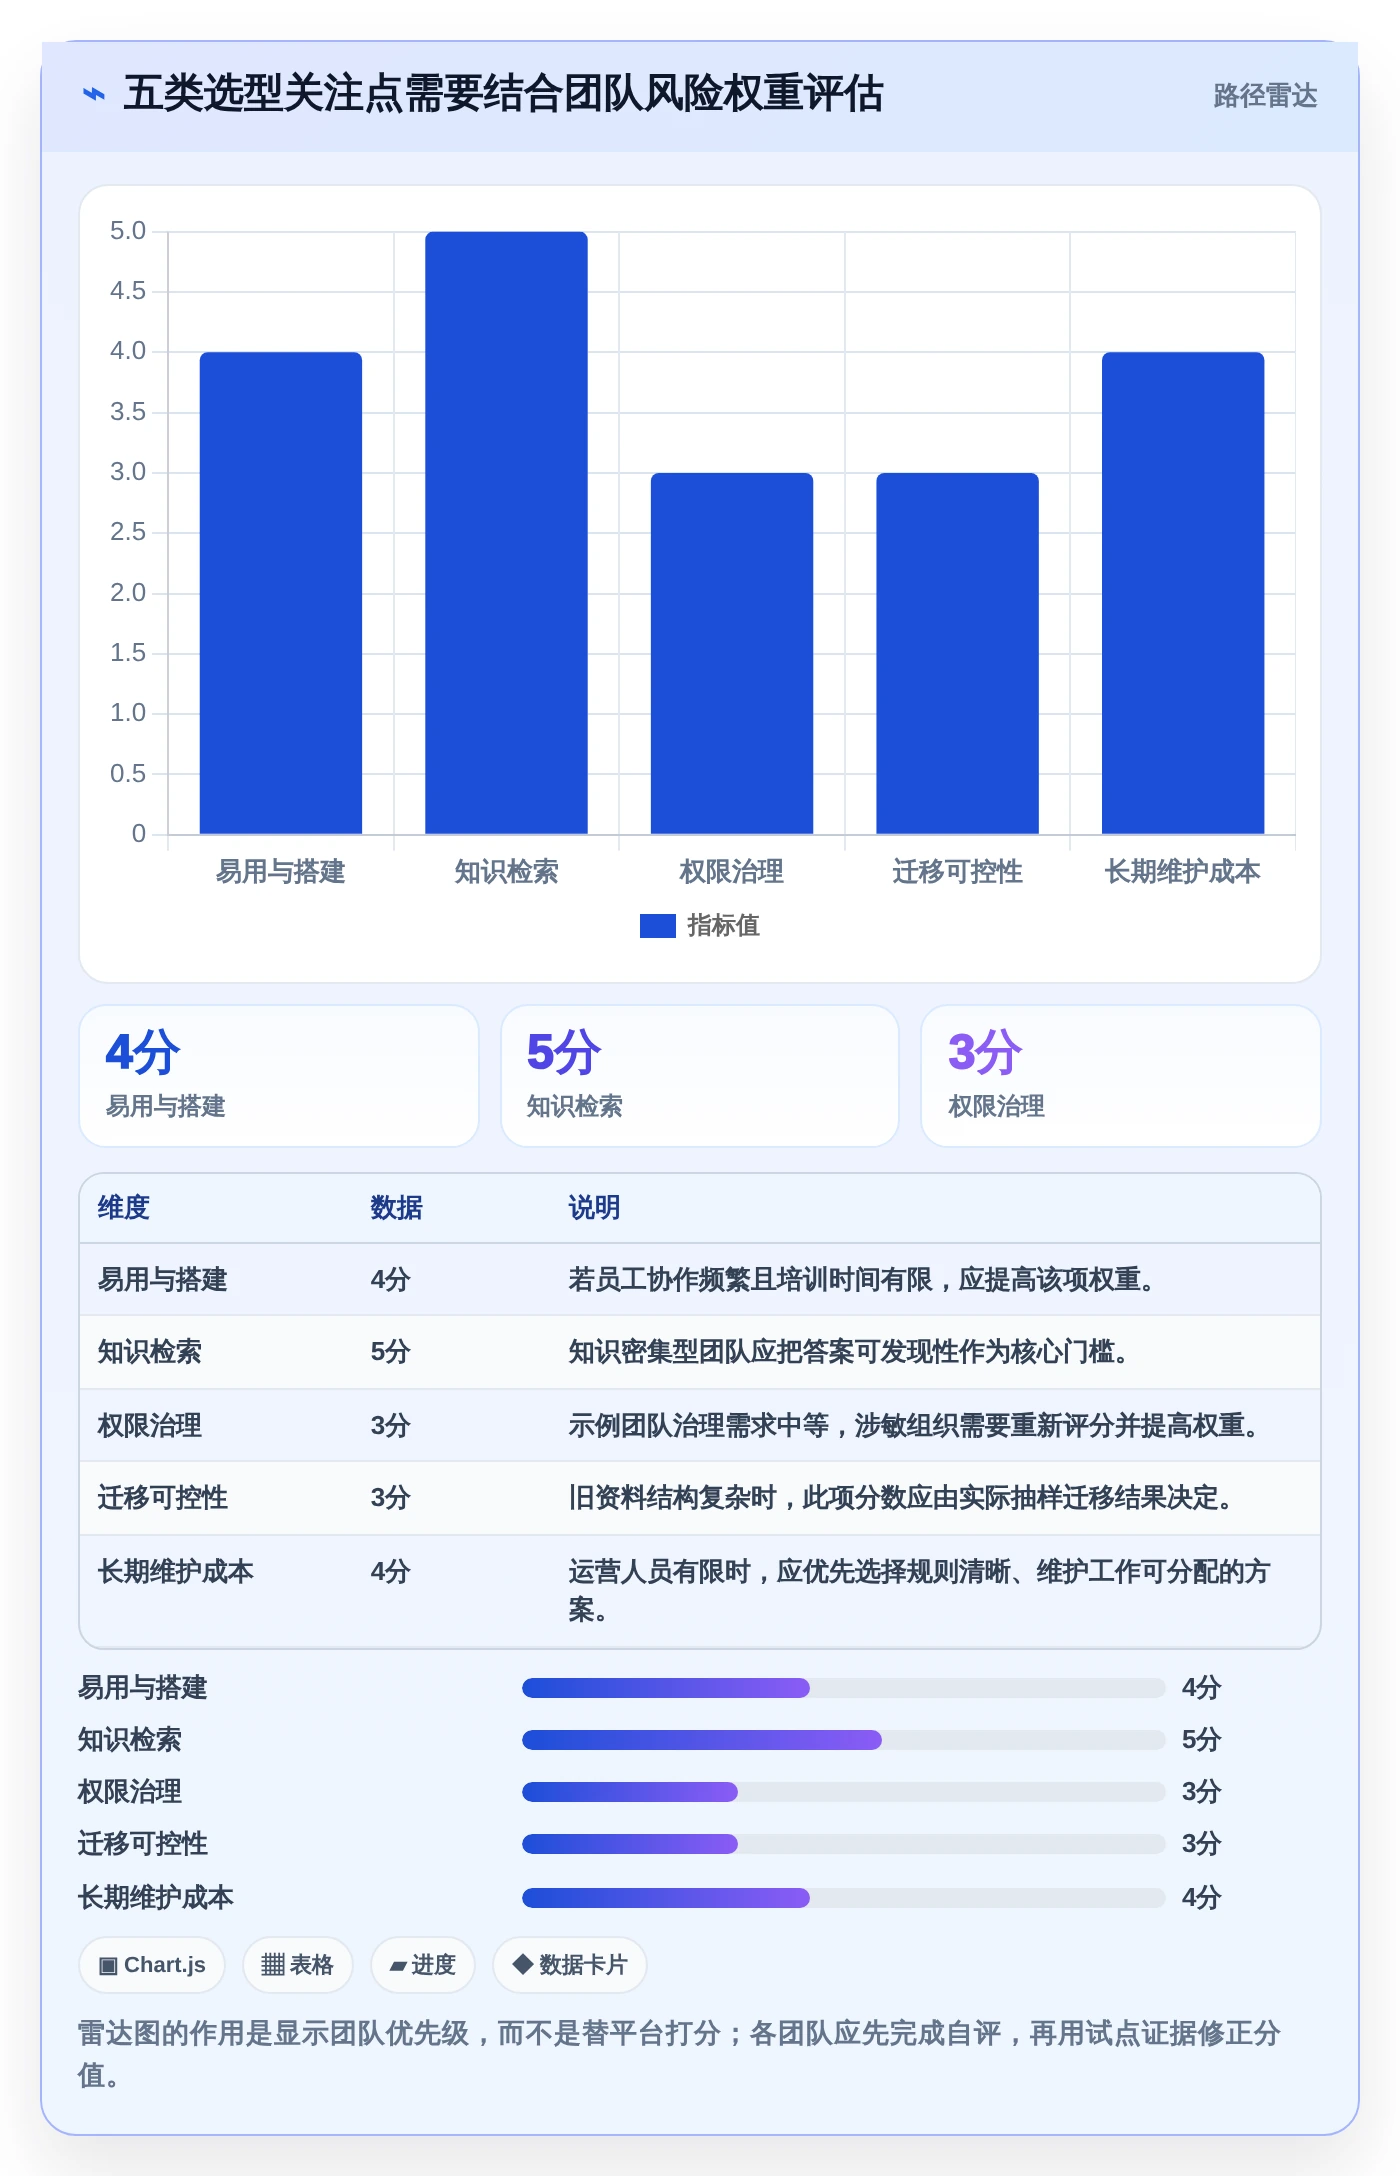Viewport: 1400px width, 2176px height.
Task: Select the 长期维护成本 table row name
Action: click(x=176, y=1571)
